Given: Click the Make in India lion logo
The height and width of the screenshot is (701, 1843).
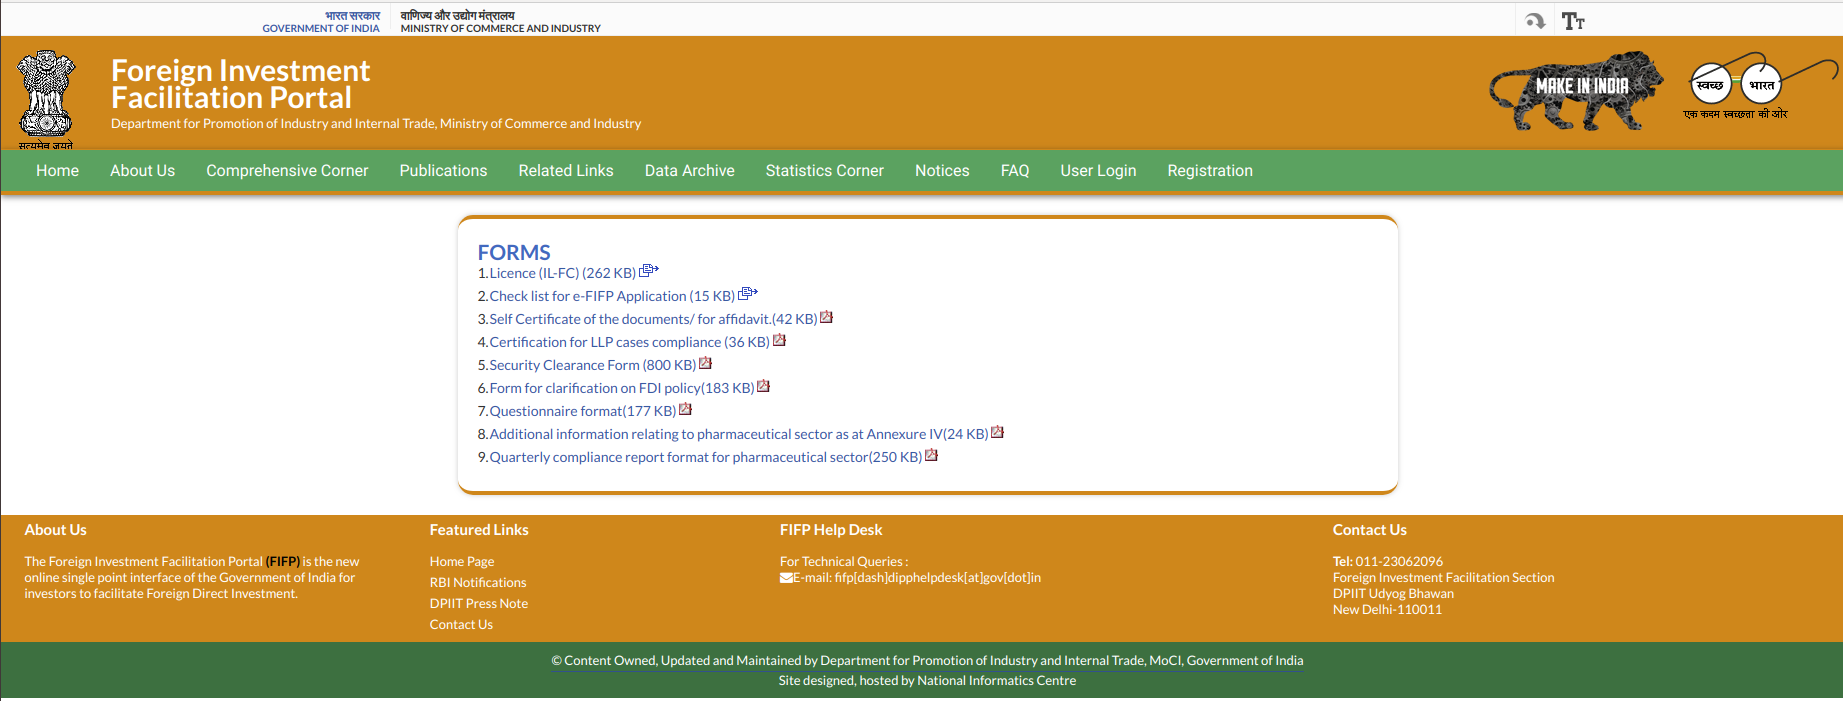Looking at the screenshot, I should [1576, 91].
